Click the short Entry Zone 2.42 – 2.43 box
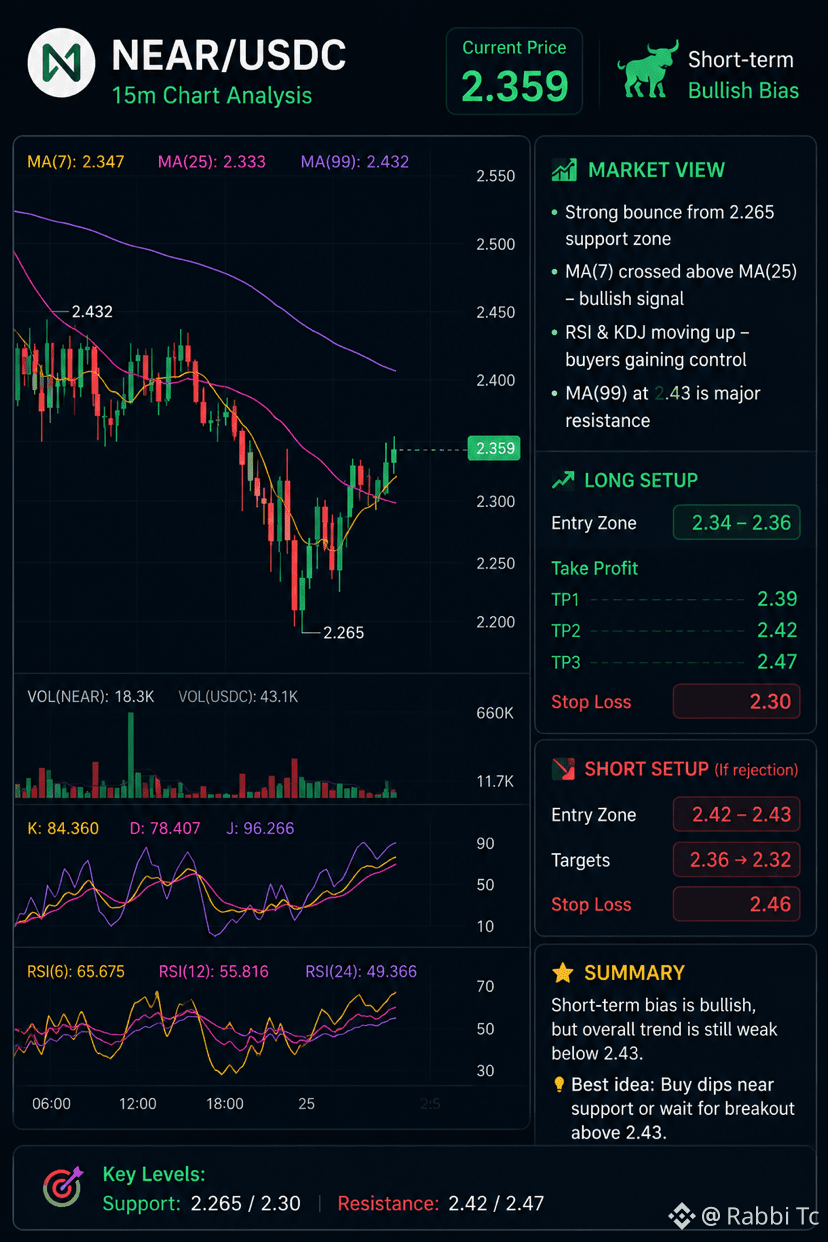The image size is (828, 1242). tap(737, 814)
